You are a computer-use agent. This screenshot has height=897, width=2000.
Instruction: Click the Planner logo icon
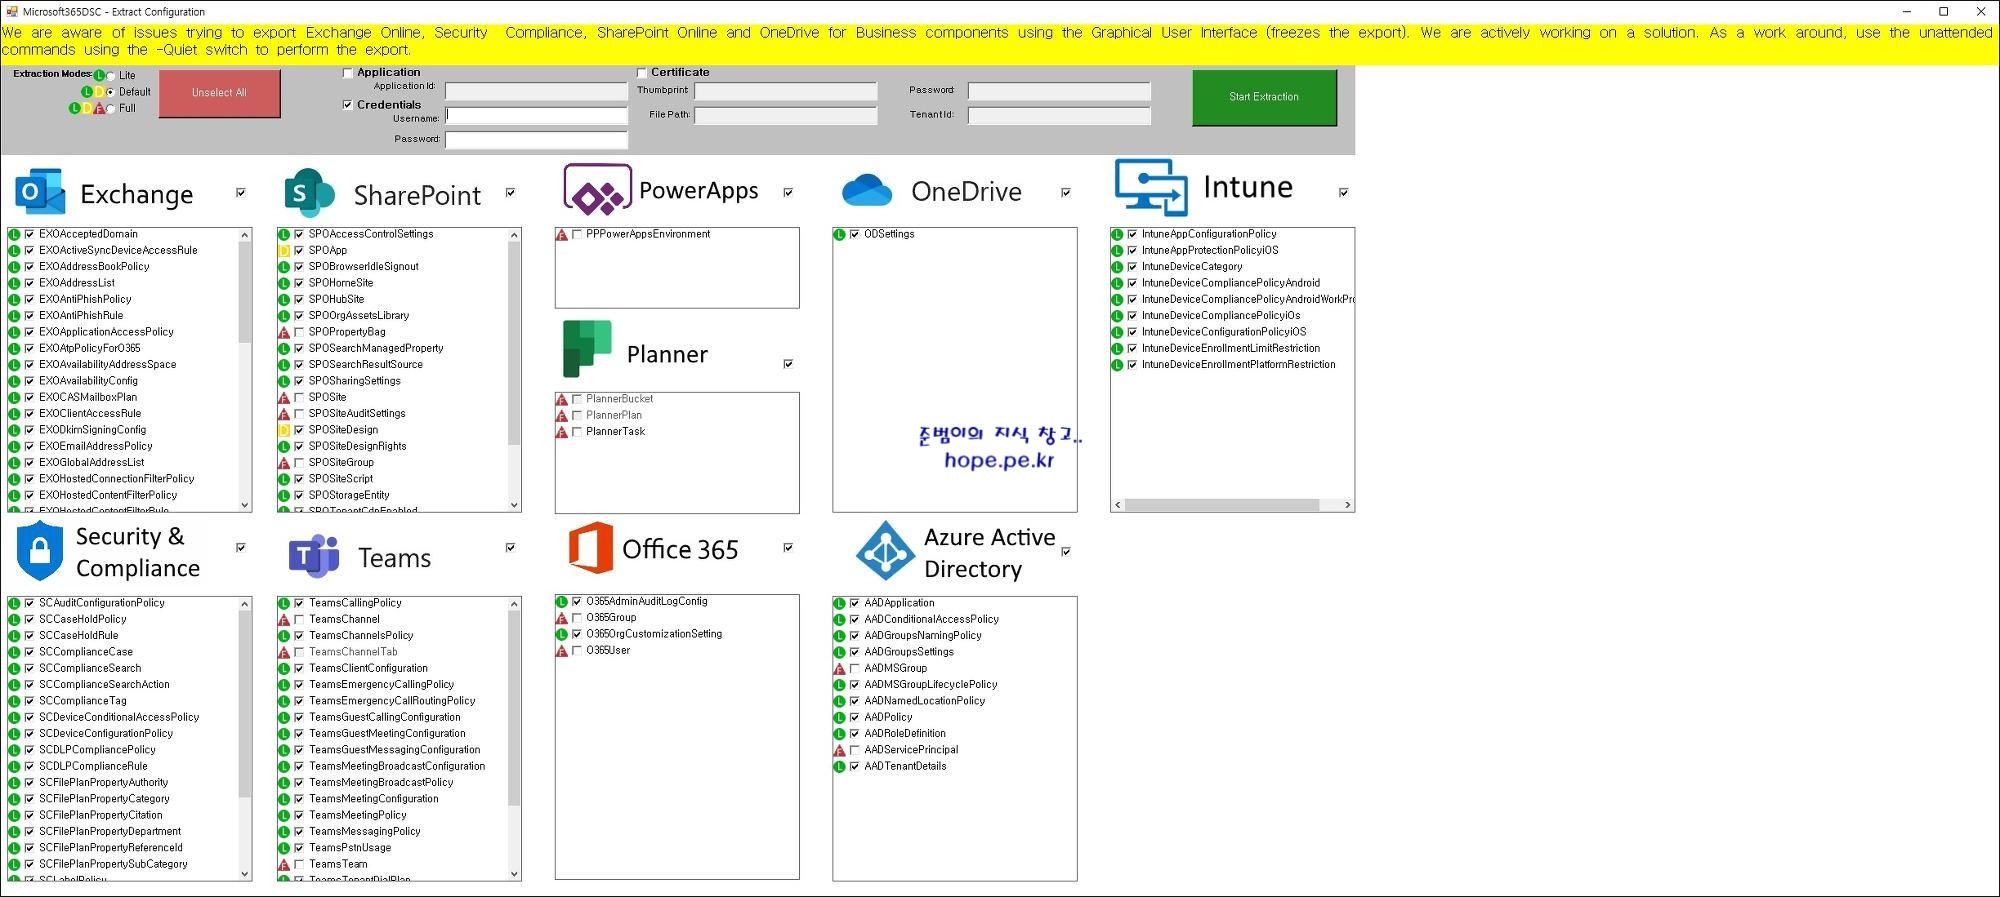pyautogui.click(x=587, y=348)
